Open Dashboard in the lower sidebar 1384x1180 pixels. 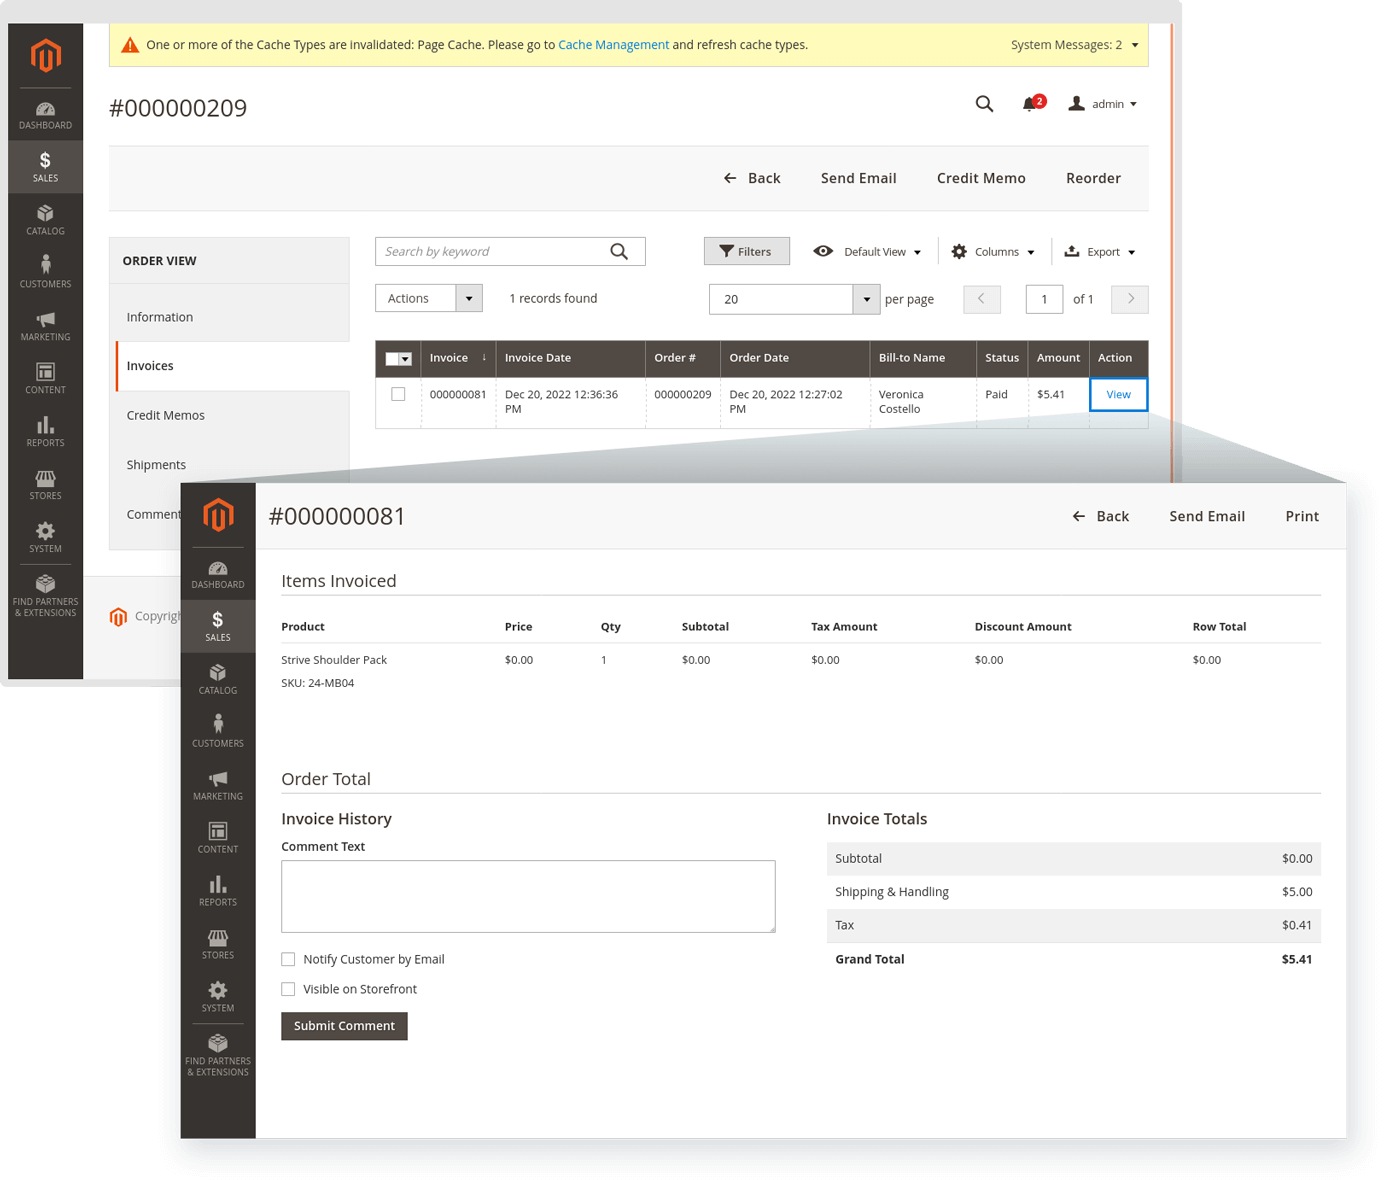[x=217, y=574]
